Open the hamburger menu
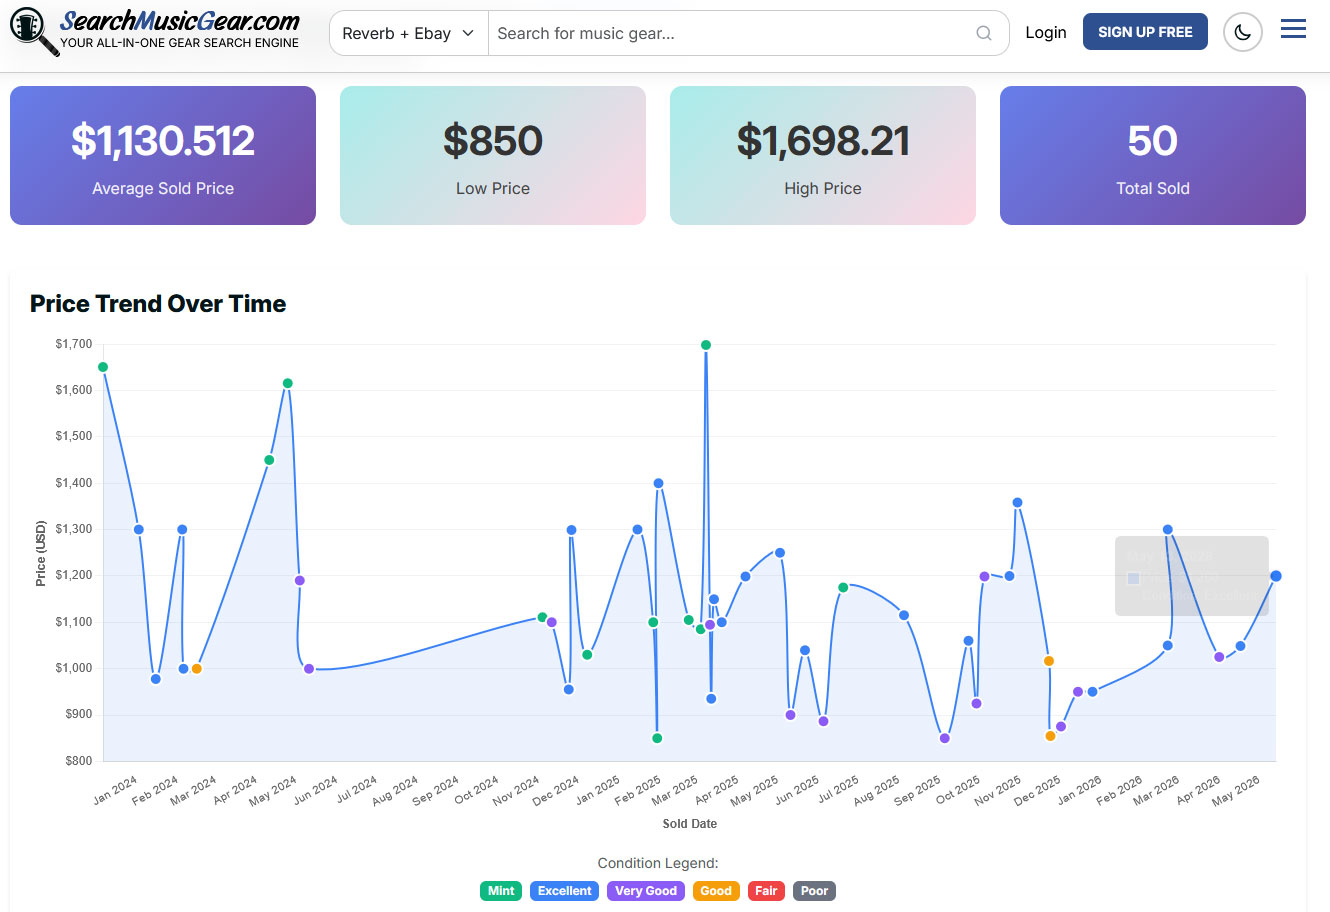 [1293, 29]
